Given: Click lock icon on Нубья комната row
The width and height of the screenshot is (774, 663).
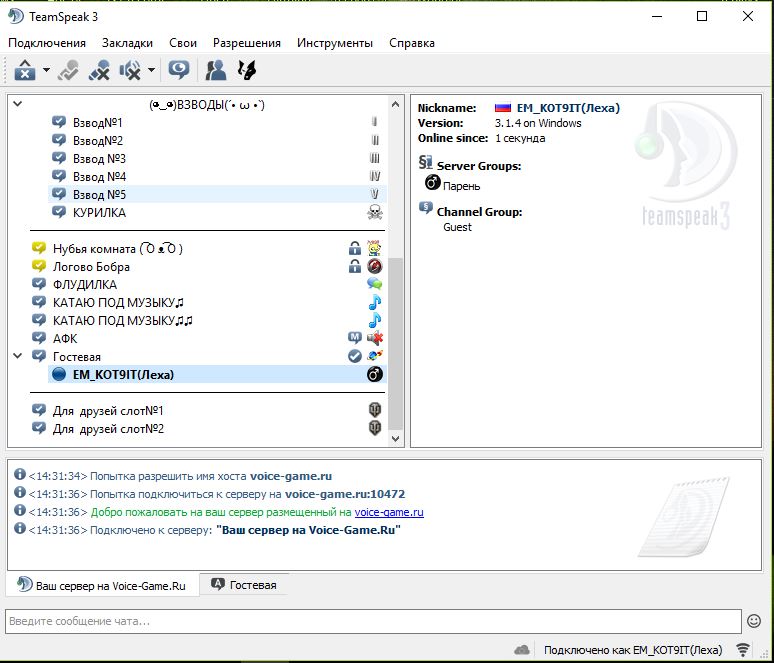Looking at the screenshot, I should point(354,248).
